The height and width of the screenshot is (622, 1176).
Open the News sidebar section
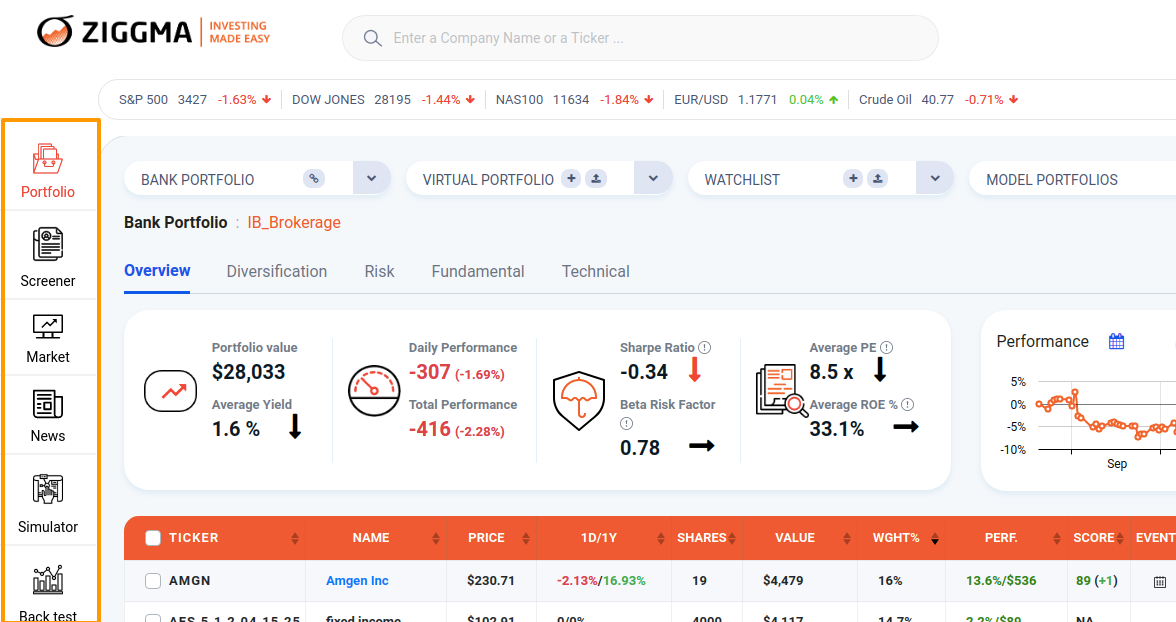point(48,416)
